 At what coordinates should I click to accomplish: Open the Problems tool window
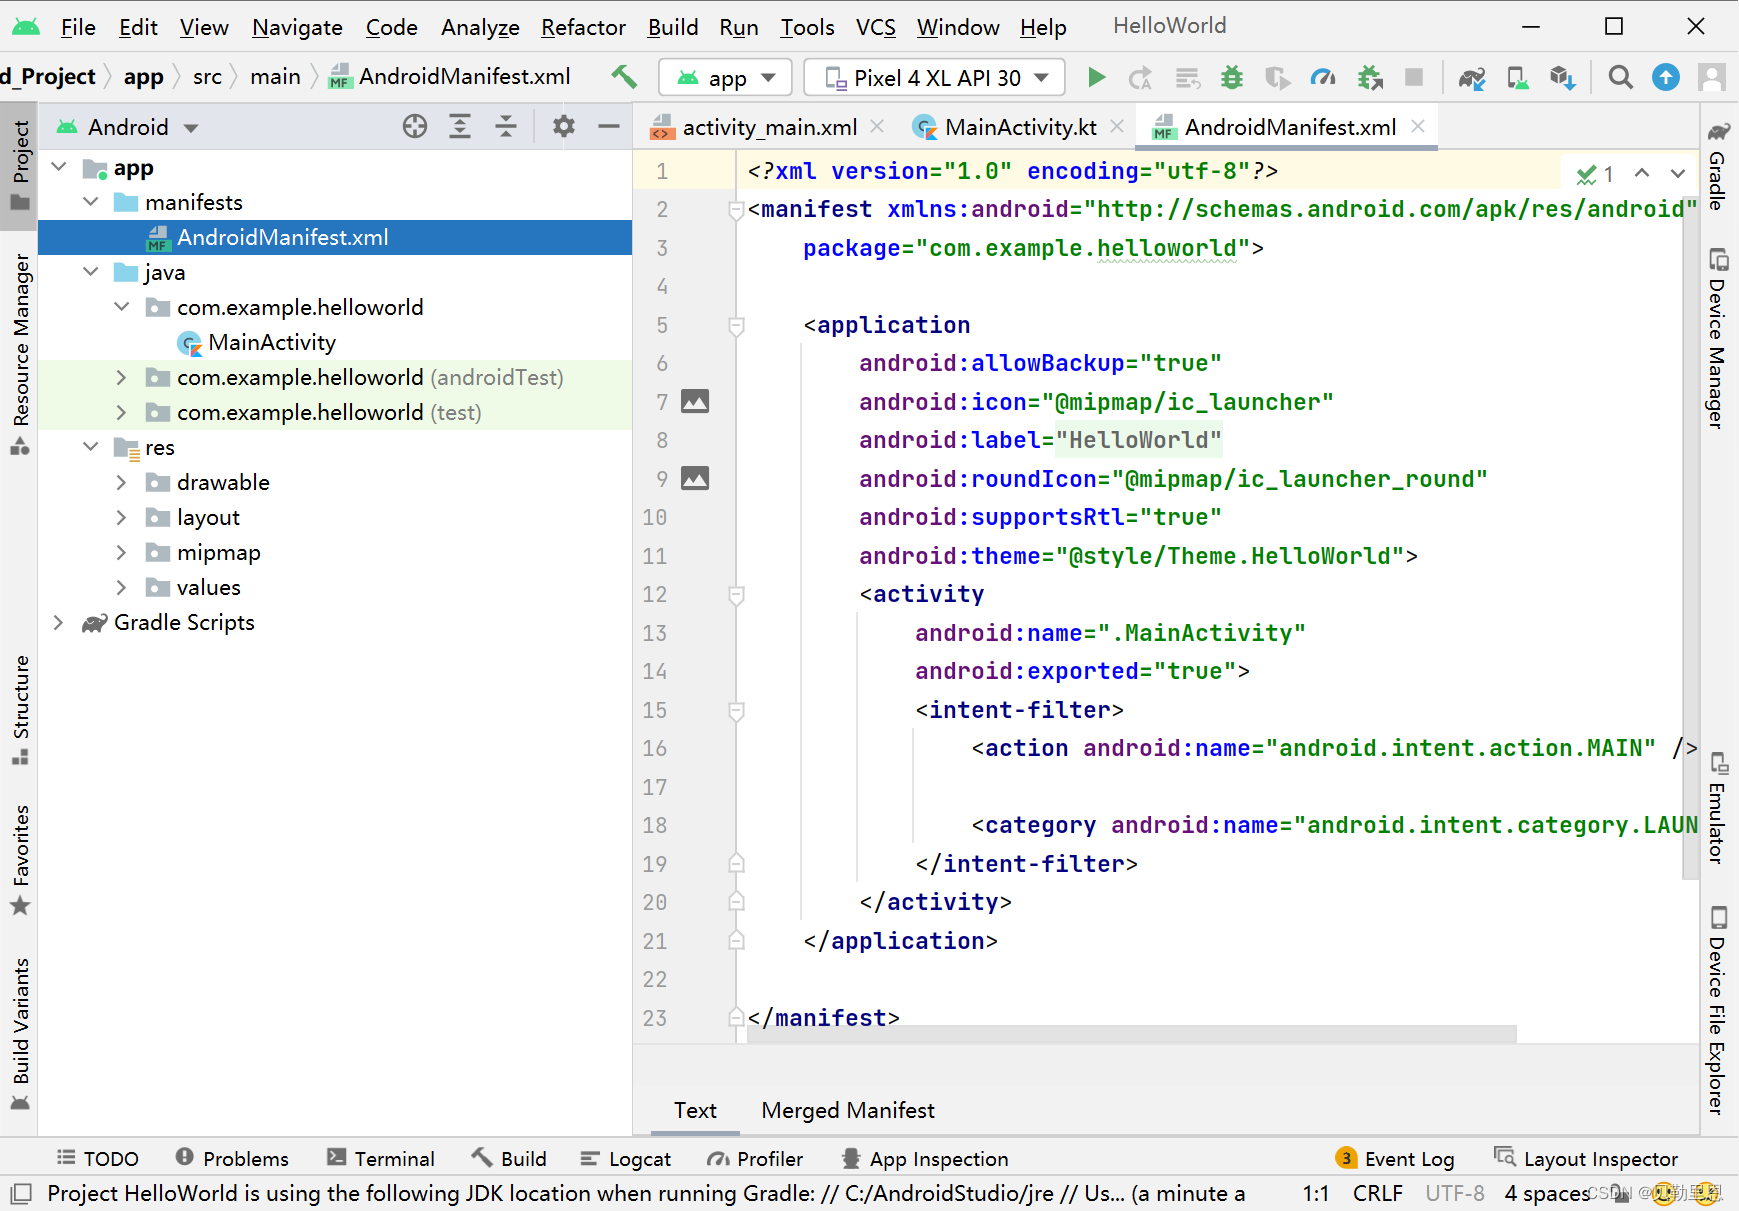pos(232,1159)
